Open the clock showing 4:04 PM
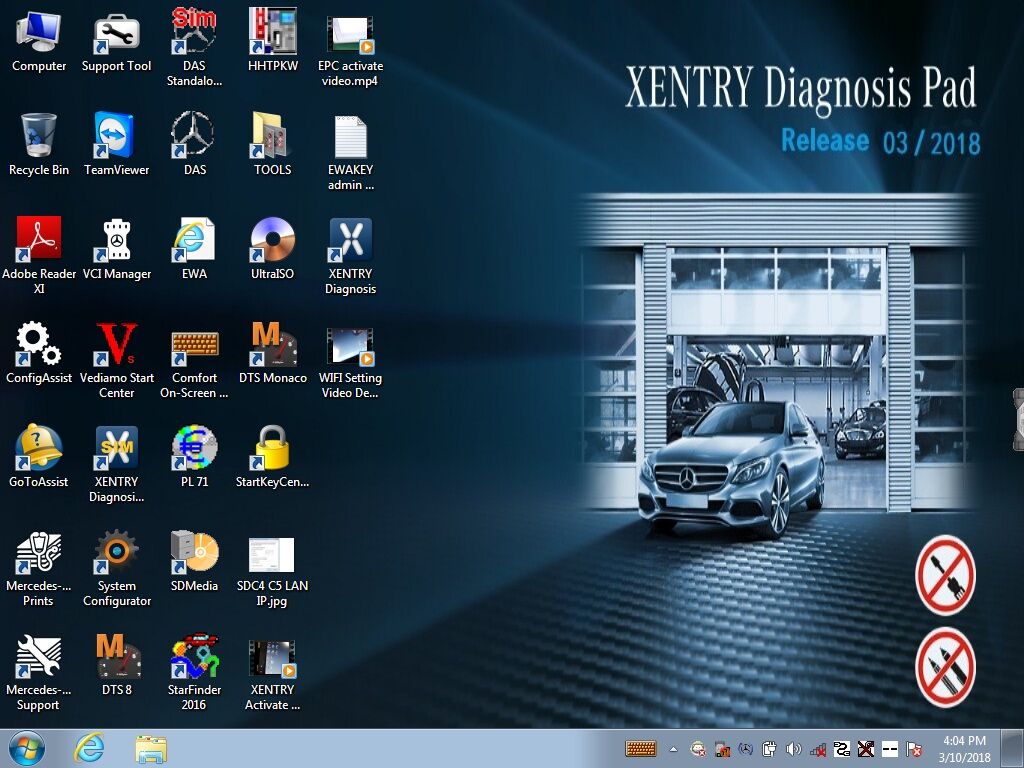This screenshot has width=1024, height=768. tap(965, 748)
